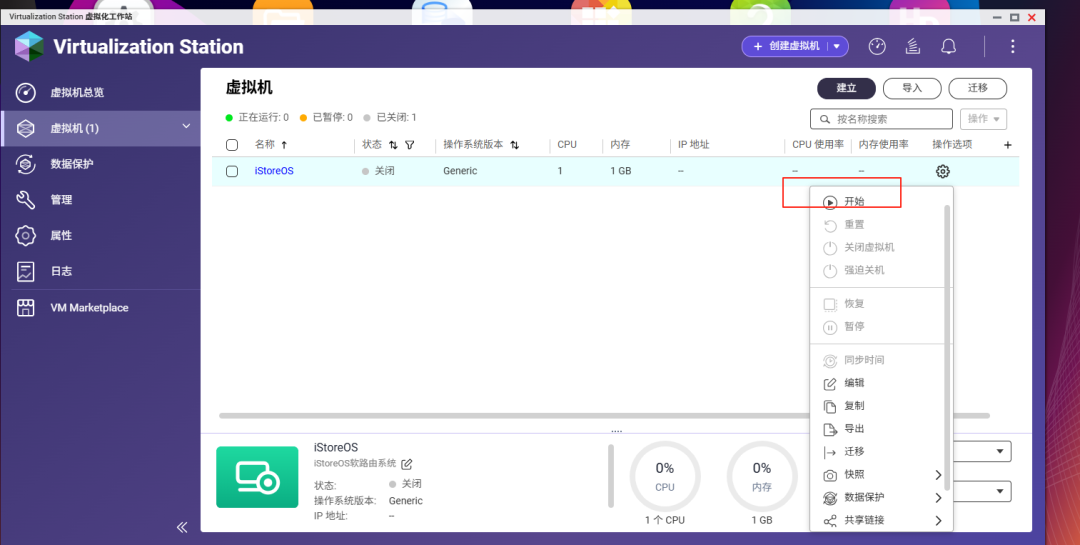This screenshot has width=1080, height=545.
Task: Open the upper dropdown in bottom-right panel
Action: [x=982, y=451]
